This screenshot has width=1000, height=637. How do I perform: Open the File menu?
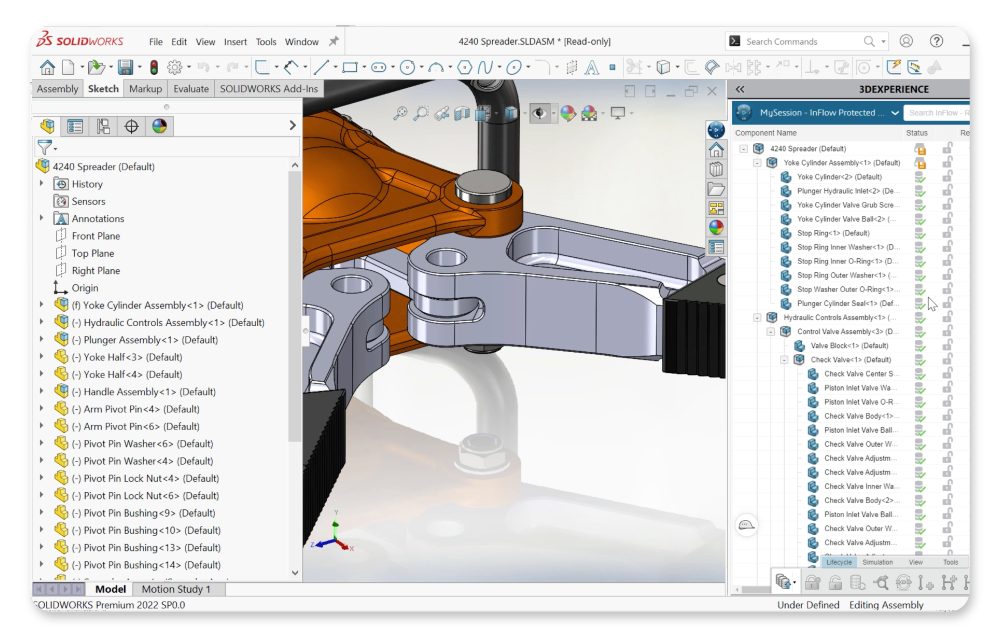click(156, 41)
